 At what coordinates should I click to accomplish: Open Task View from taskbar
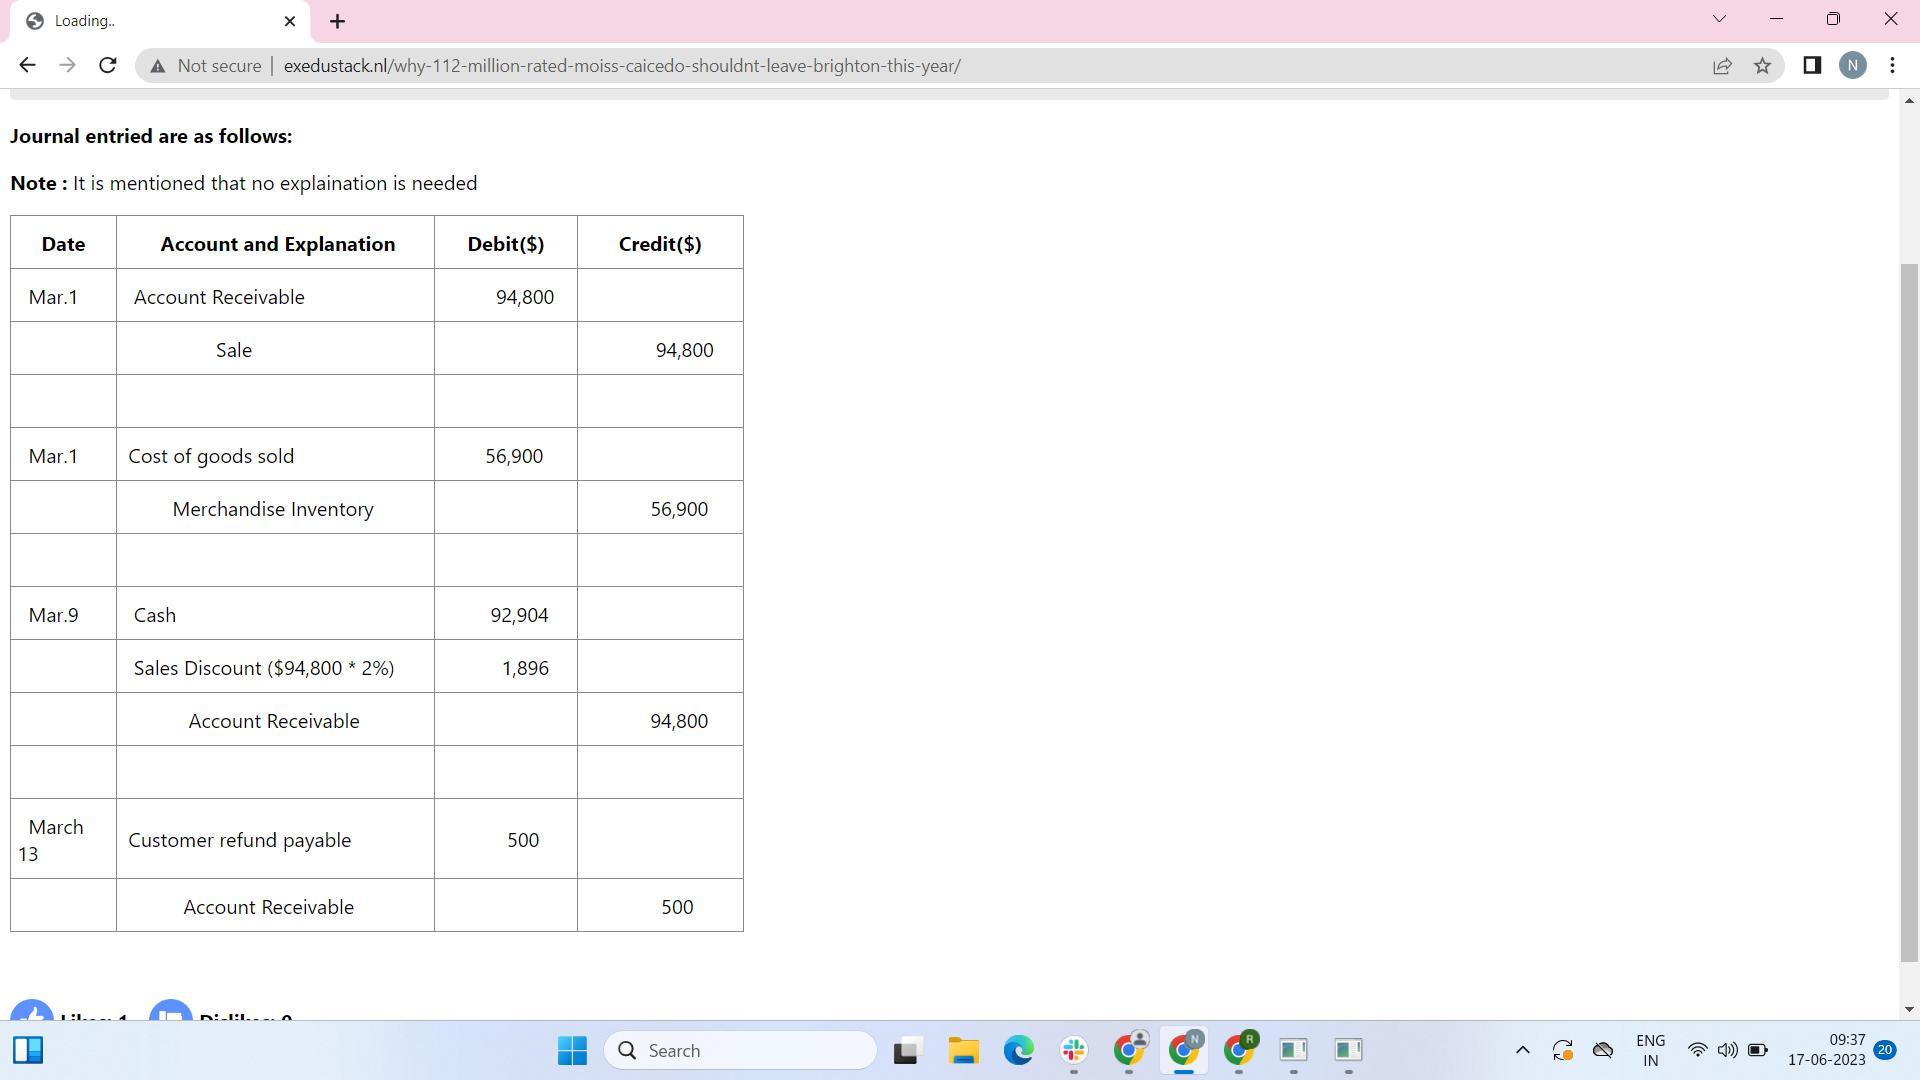click(906, 1050)
